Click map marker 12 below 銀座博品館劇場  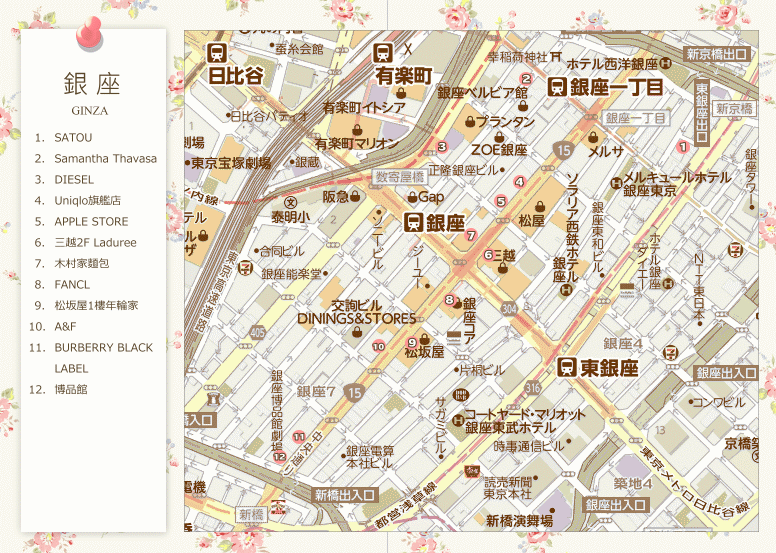(x=280, y=456)
